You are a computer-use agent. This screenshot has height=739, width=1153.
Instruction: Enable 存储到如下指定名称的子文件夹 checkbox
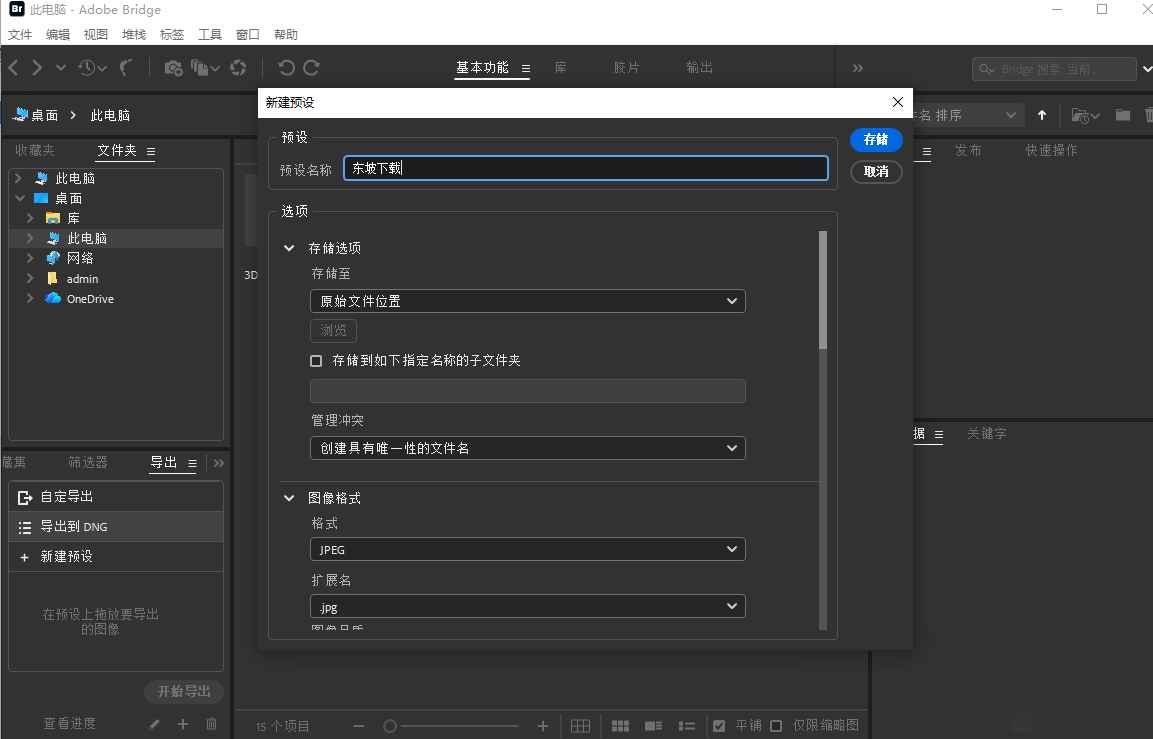click(x=316, y=361)
